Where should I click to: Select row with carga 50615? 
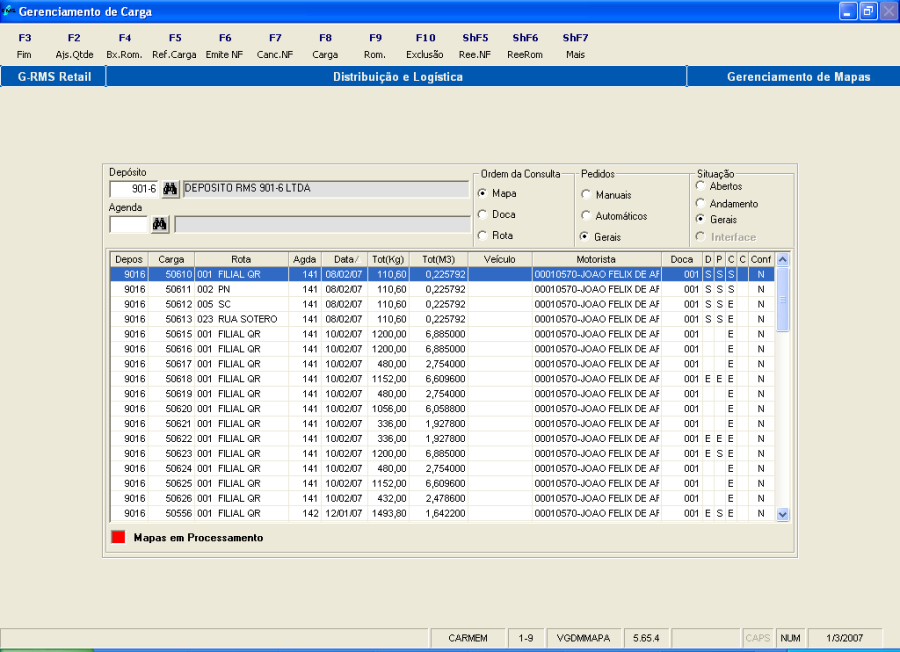pyautogui.click(x=442, y=334)
